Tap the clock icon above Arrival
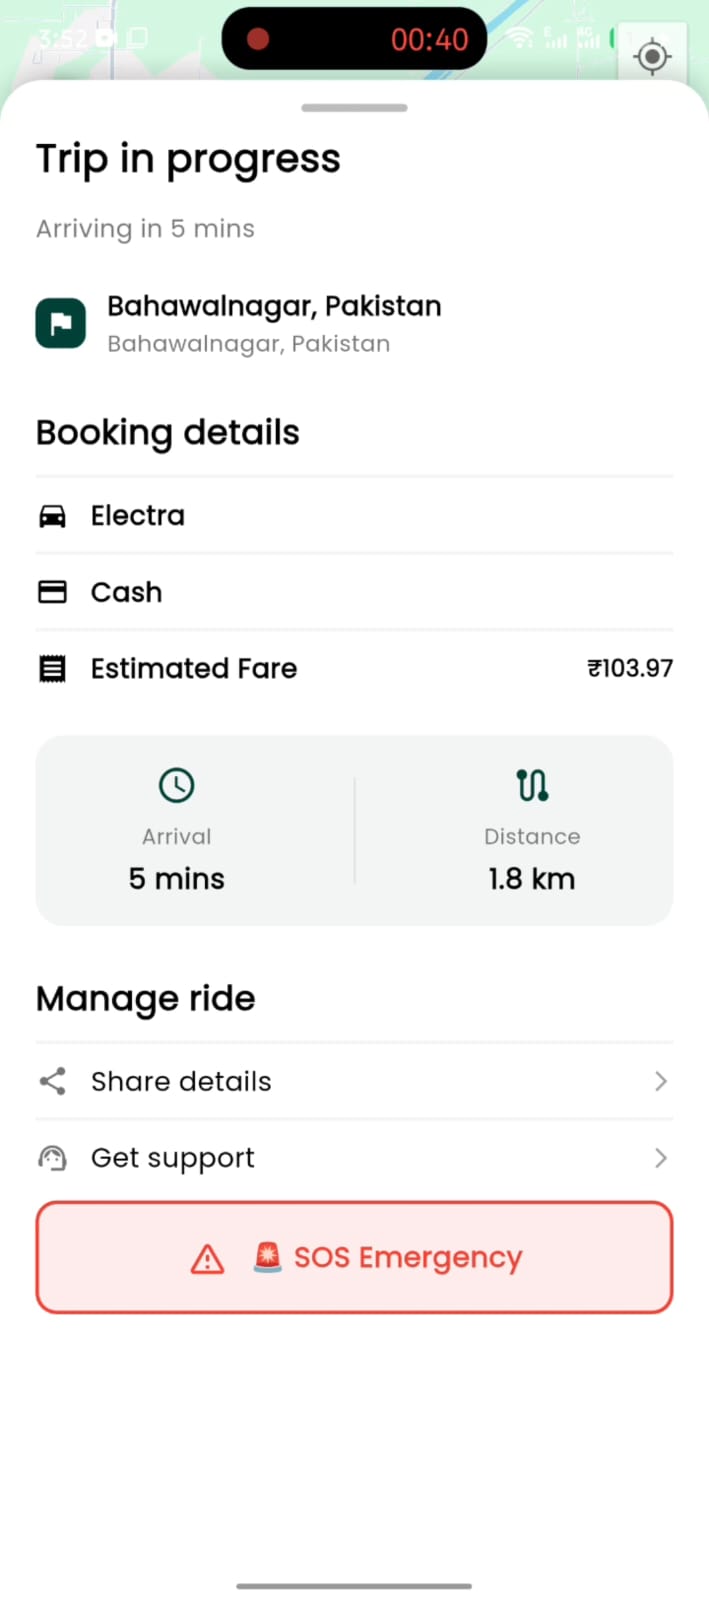 pos(177,785)
